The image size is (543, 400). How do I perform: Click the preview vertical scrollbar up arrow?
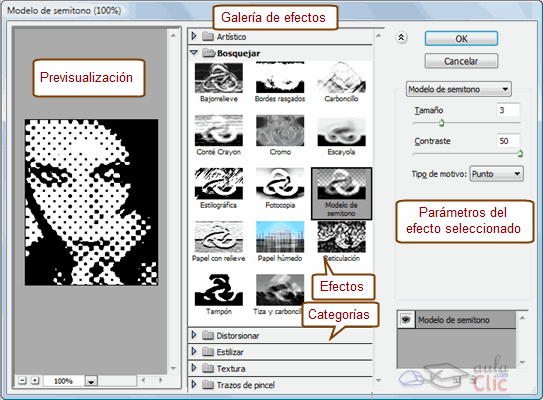coord(173,36)
